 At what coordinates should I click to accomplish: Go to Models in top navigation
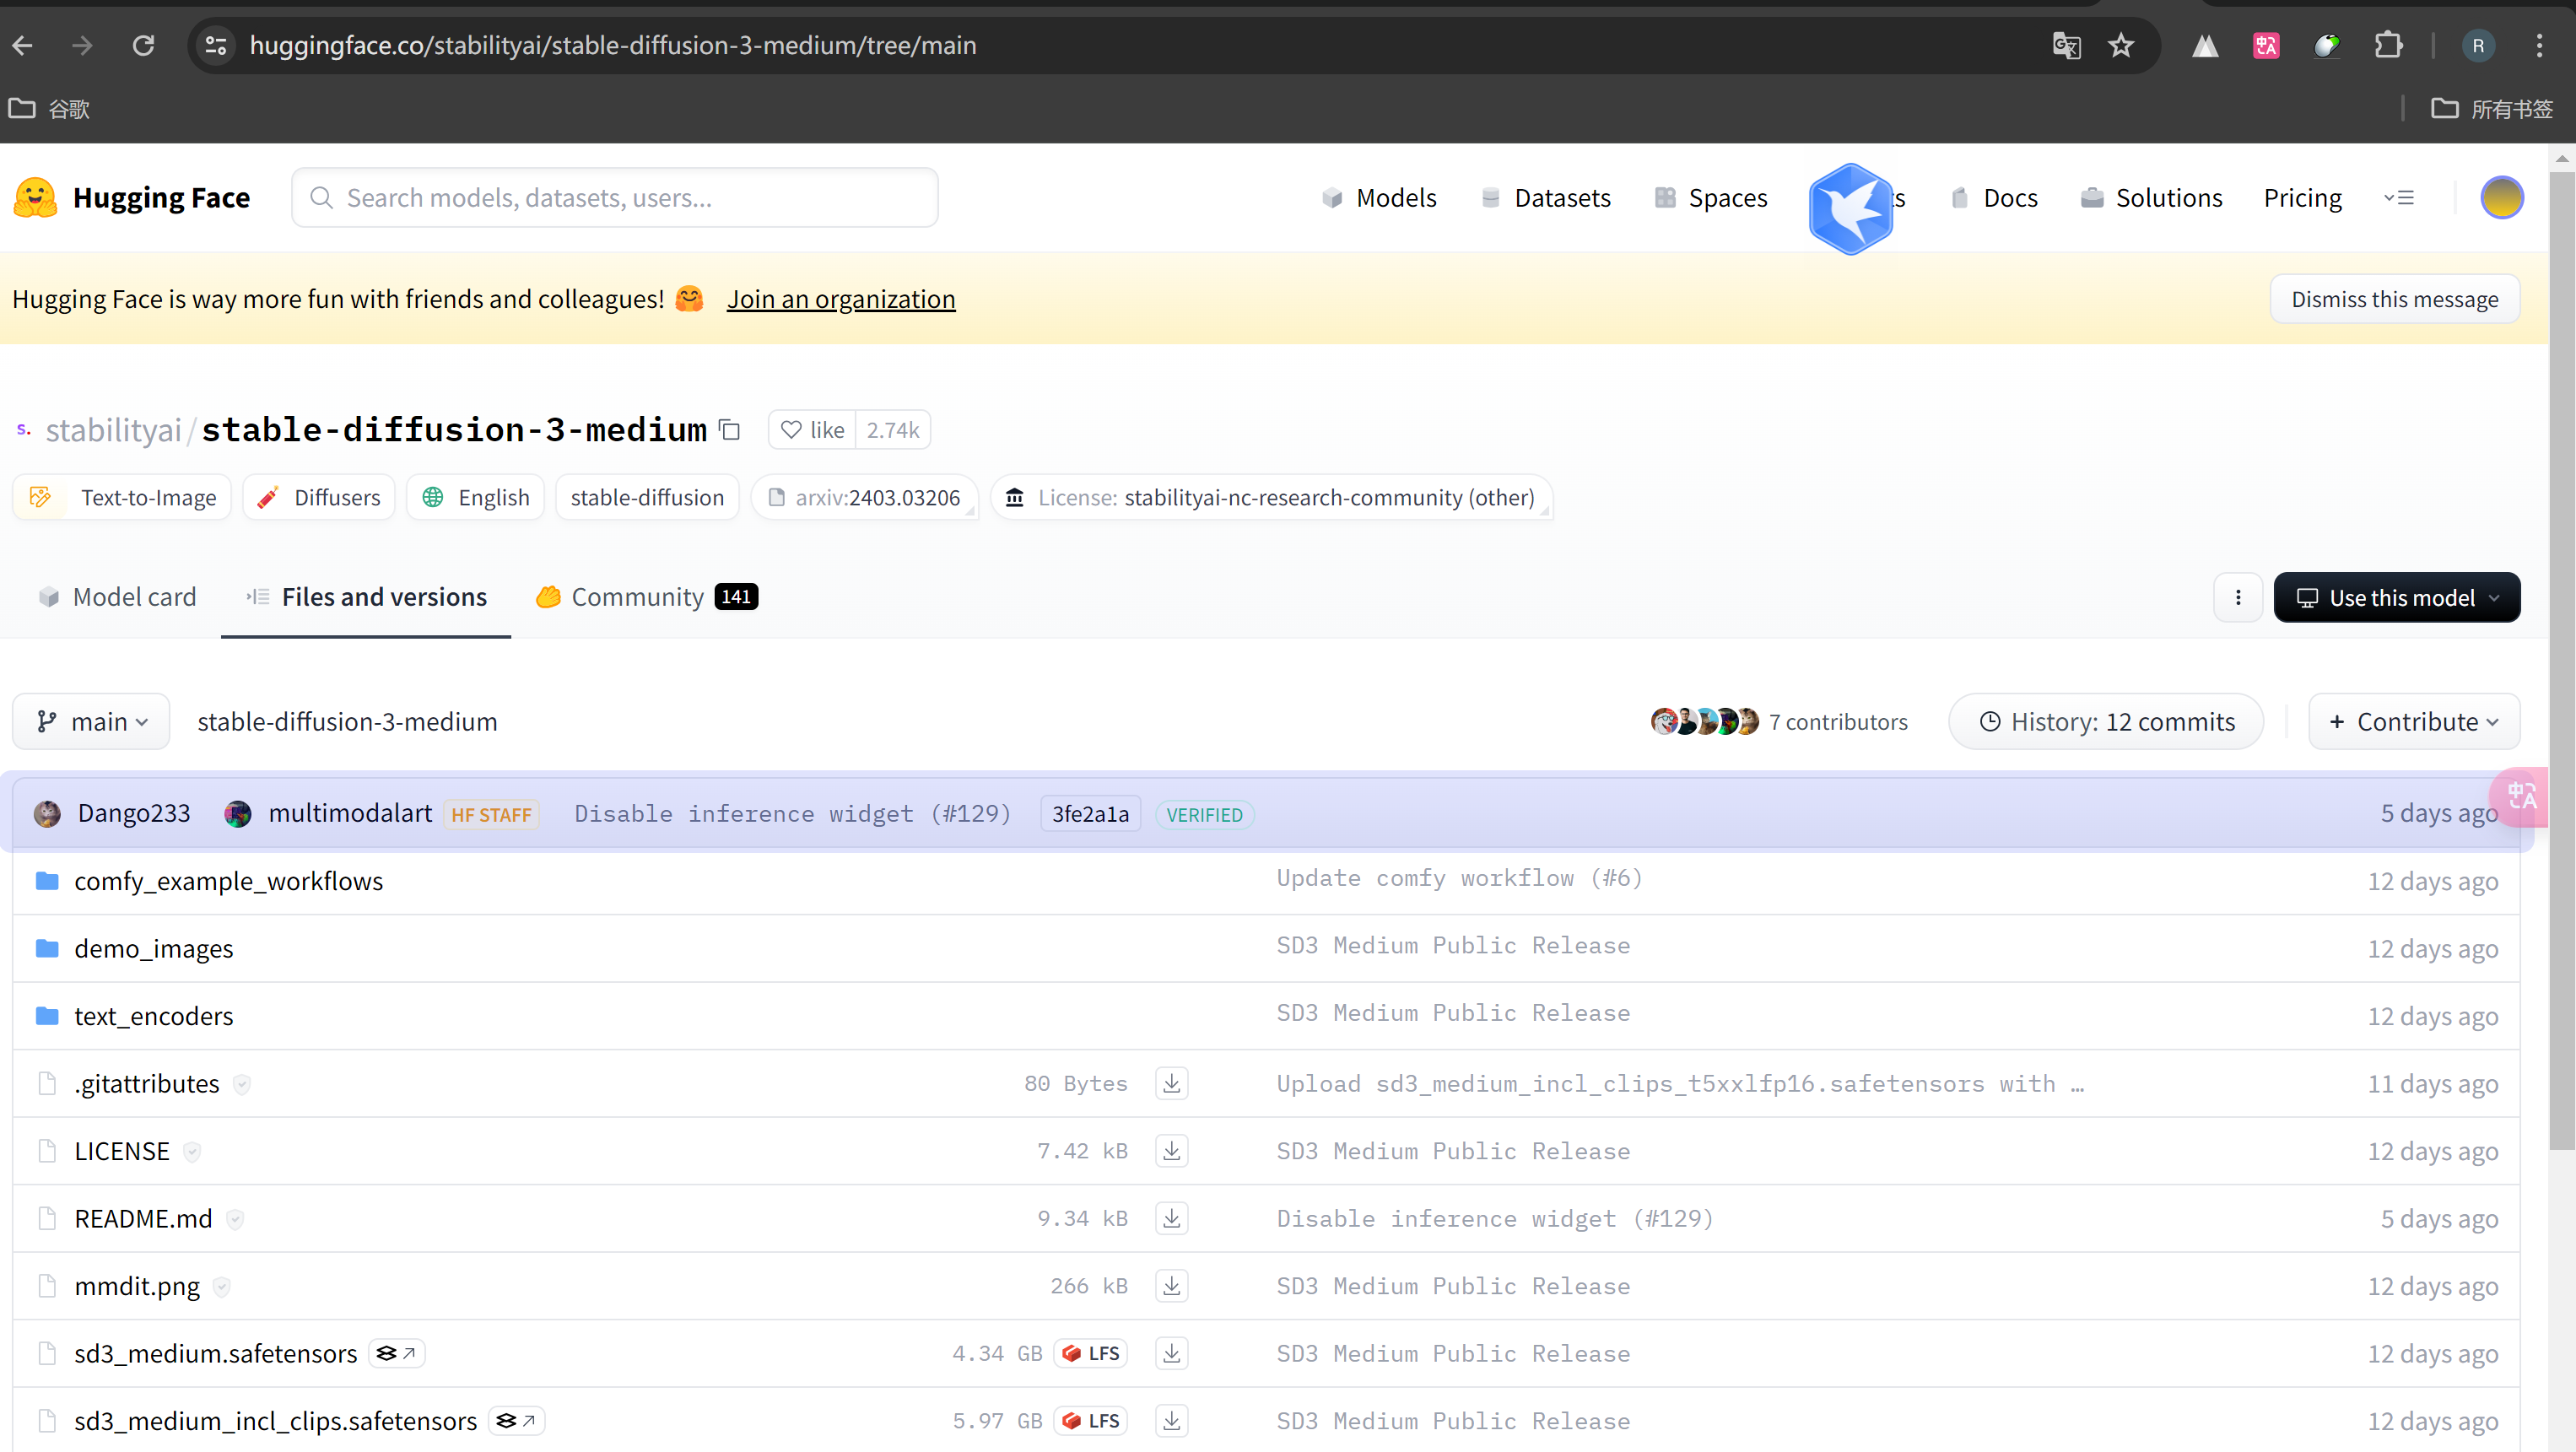[x=1380, y=198]
